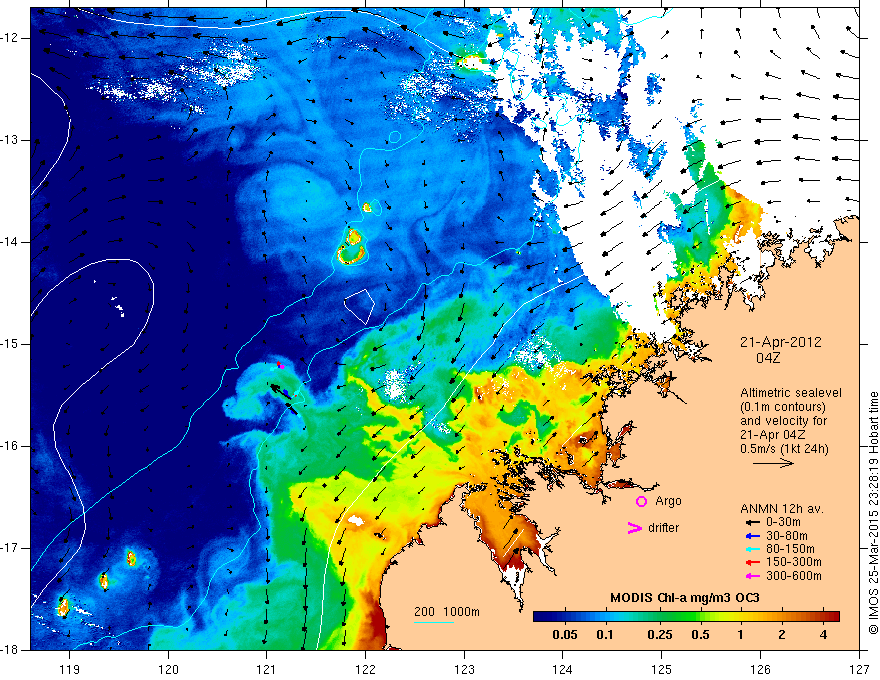The width and height of the screenshot is (880, 680).
Task: Click the blue 30-80m legend arrow
Action: [x=751, y=536]
